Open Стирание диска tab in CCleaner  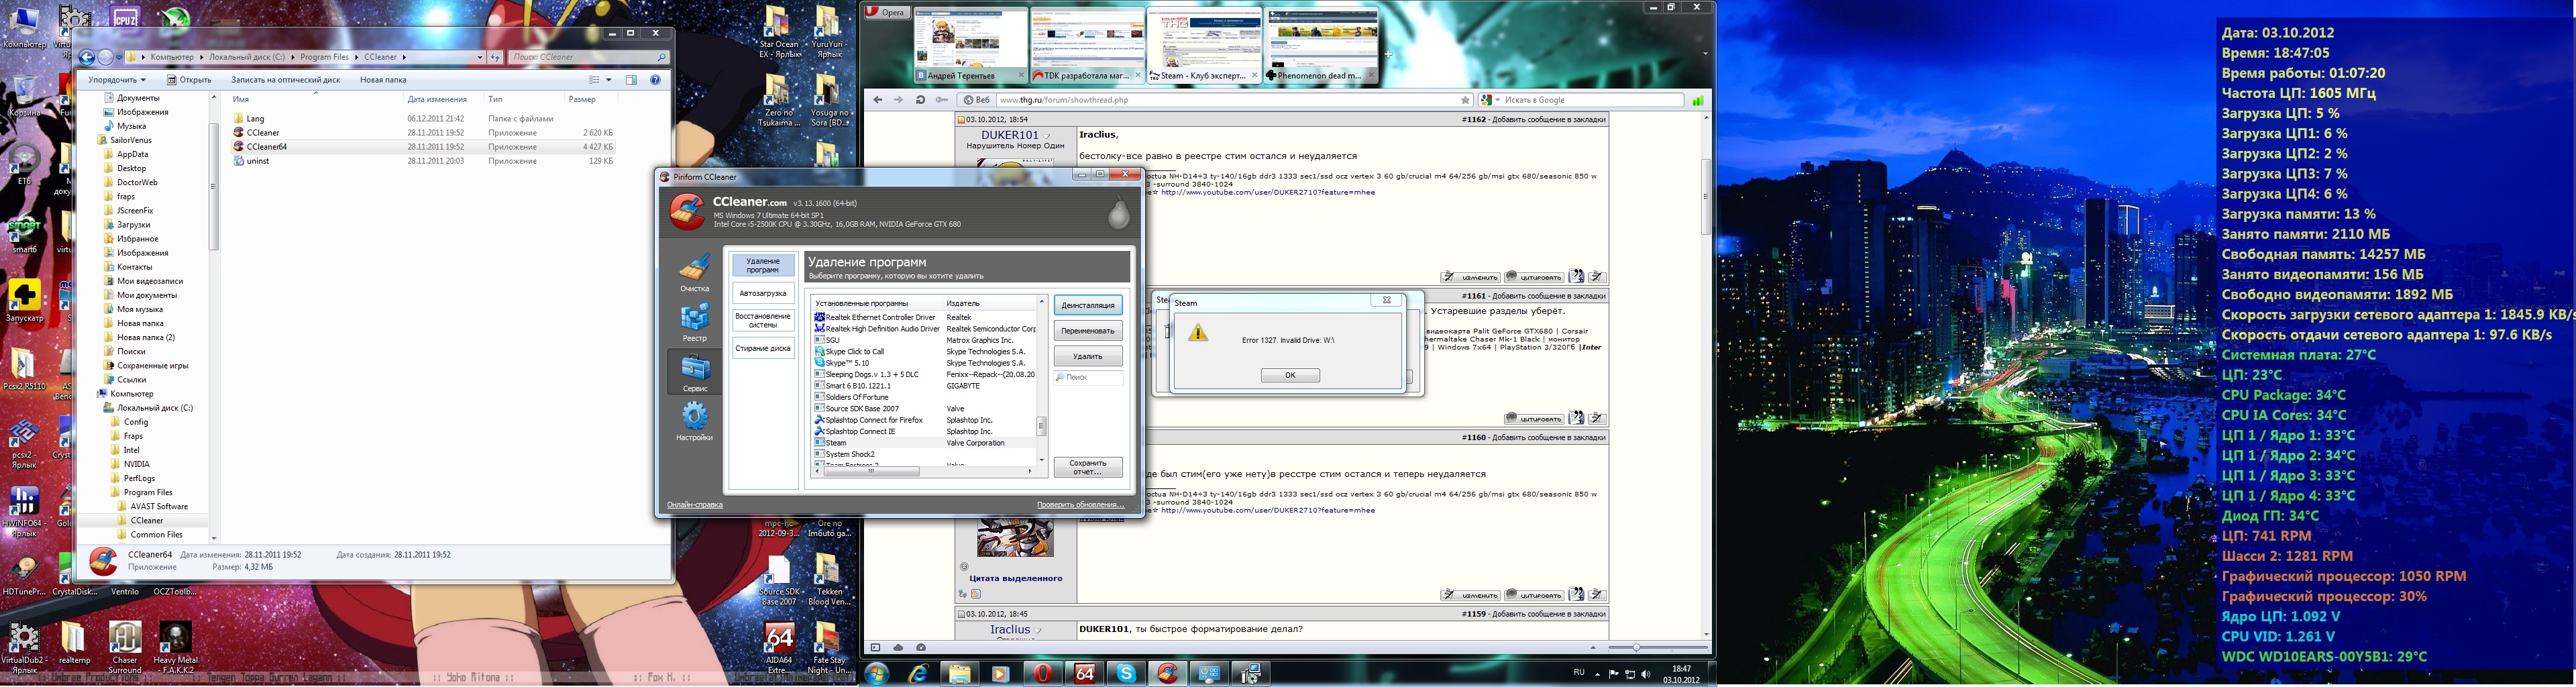763,348
